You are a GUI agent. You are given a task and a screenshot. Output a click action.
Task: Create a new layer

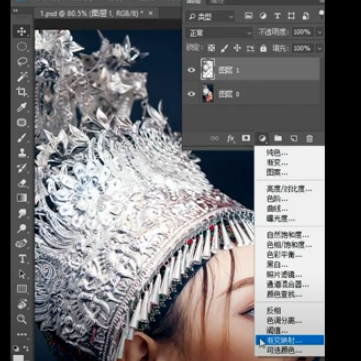pos(294,138)
